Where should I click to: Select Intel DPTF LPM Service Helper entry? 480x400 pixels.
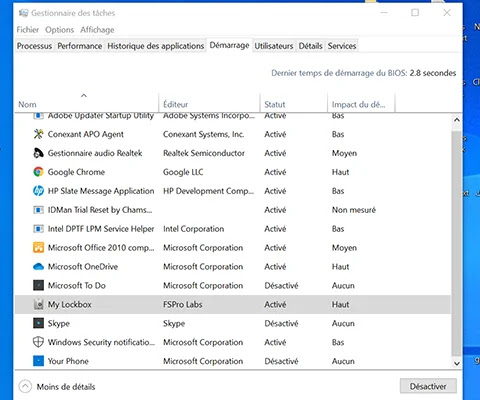[x=101, y=229]
